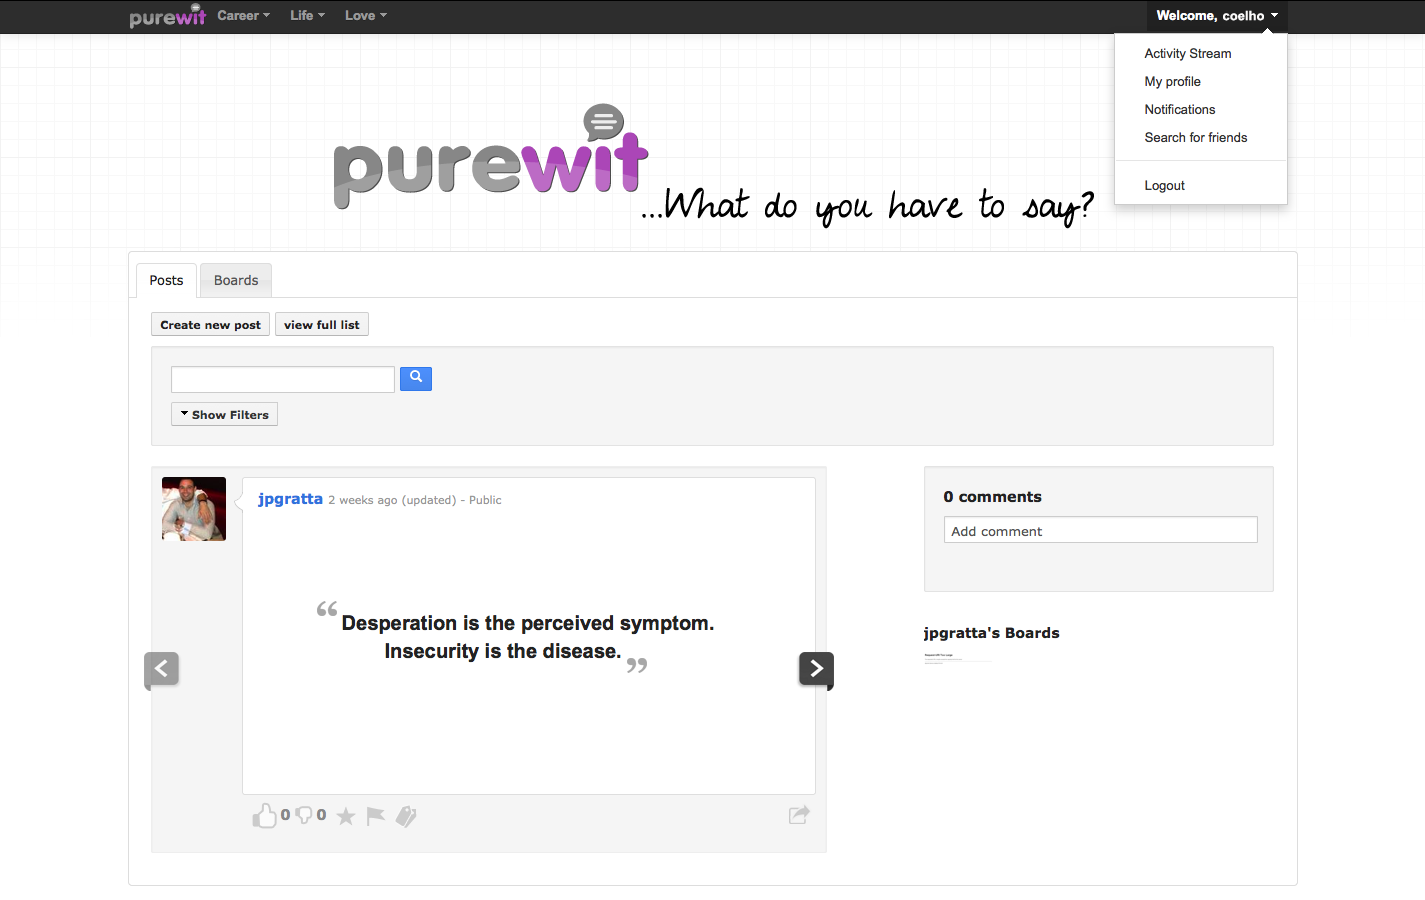Viewport: 1425px width, 900px height.
Task: Click the thumbs down icon on the post
Action: click(304, 816)
